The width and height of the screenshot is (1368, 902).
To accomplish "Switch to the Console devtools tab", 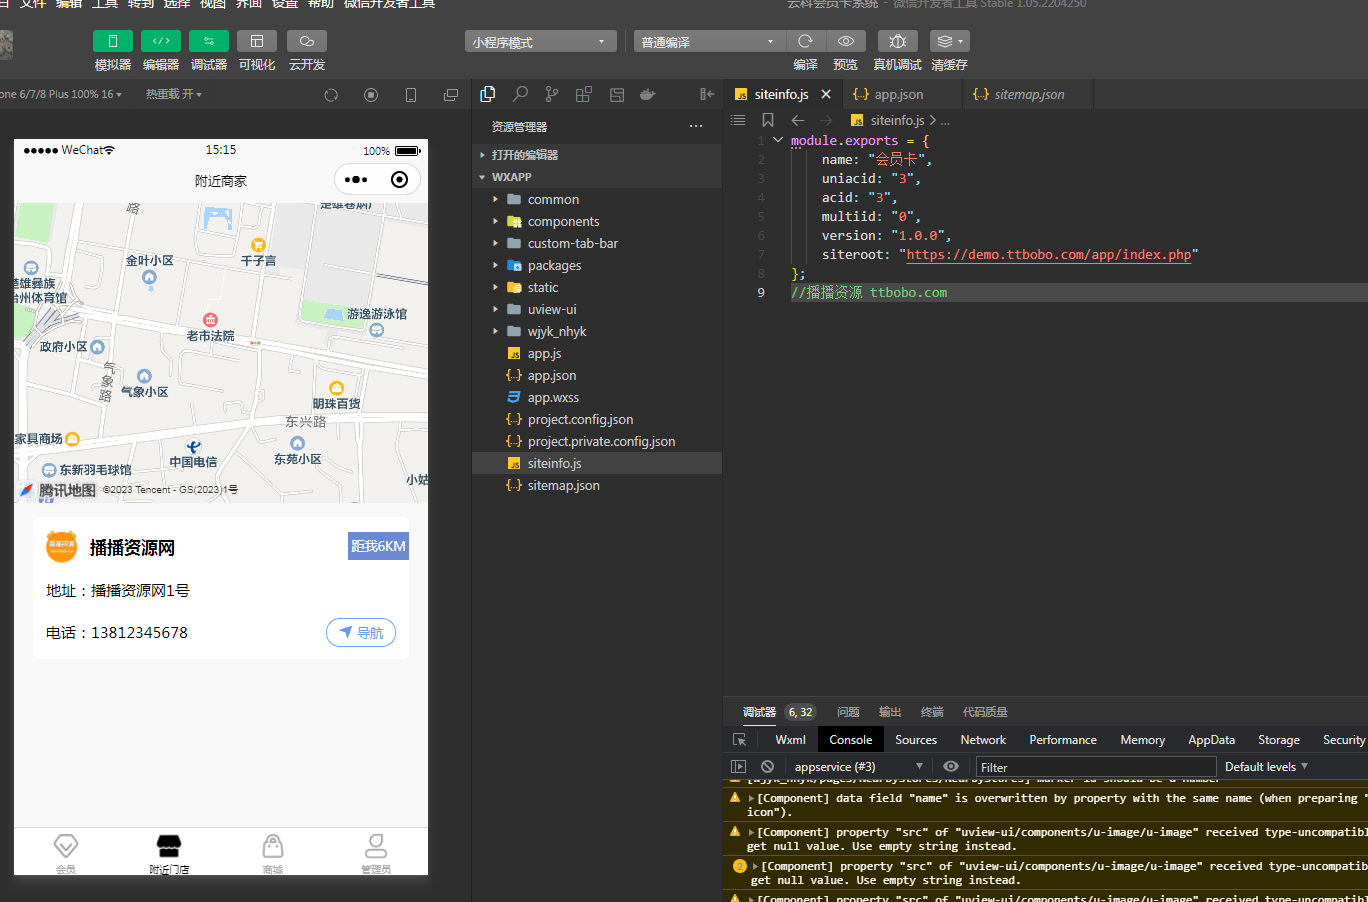I will [851, 739].
